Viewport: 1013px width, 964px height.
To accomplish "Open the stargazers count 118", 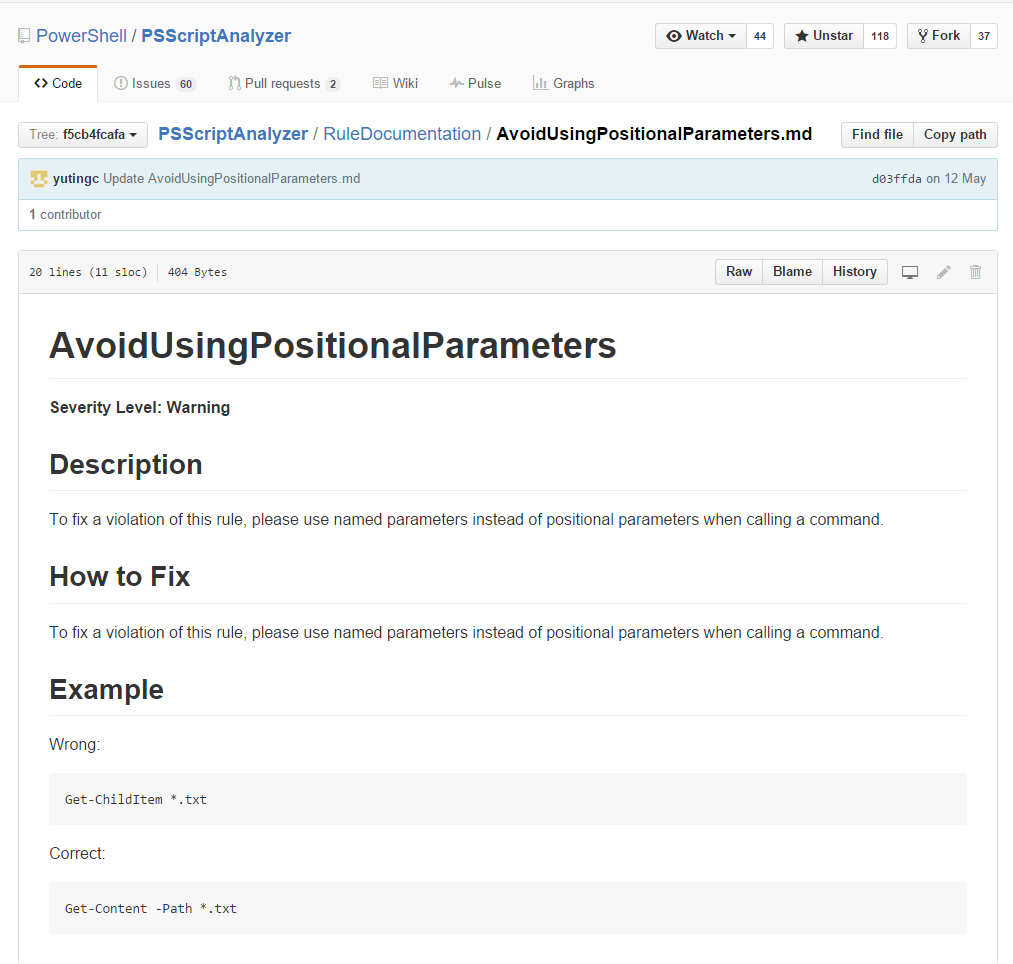I will (x=880, y=36).
